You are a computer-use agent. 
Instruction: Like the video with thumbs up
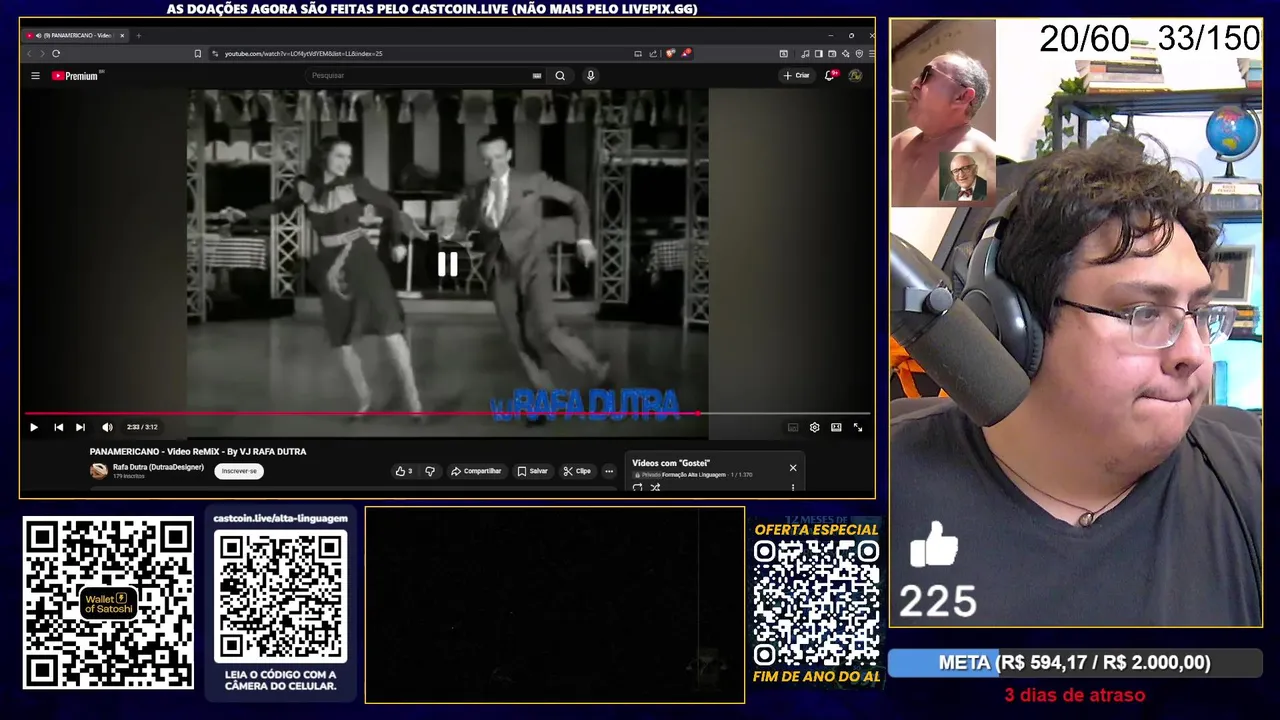click(x=404, y=471)
